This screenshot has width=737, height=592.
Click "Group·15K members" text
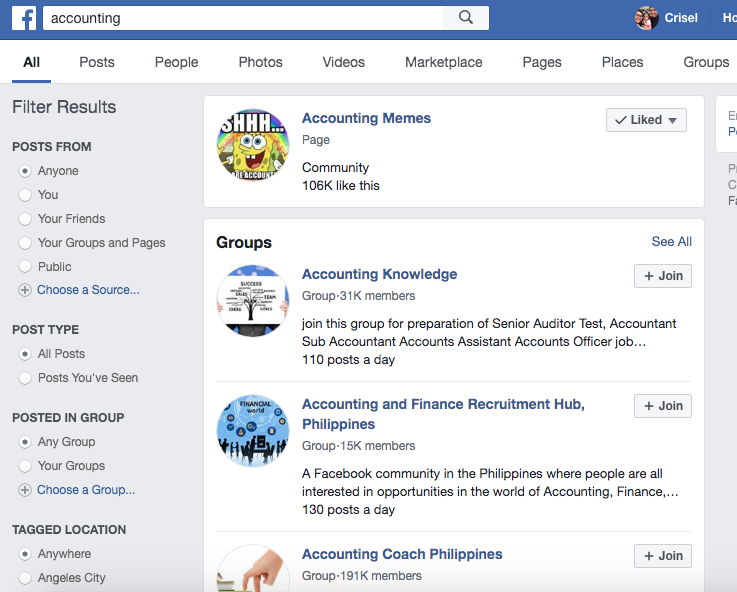click(359, 446)
